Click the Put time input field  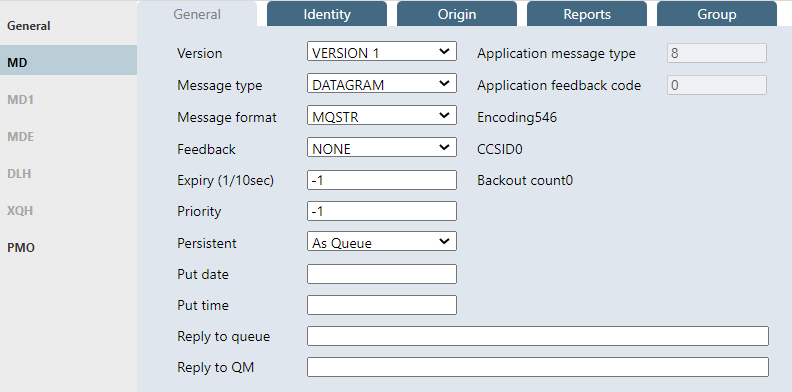pos(382,305)
